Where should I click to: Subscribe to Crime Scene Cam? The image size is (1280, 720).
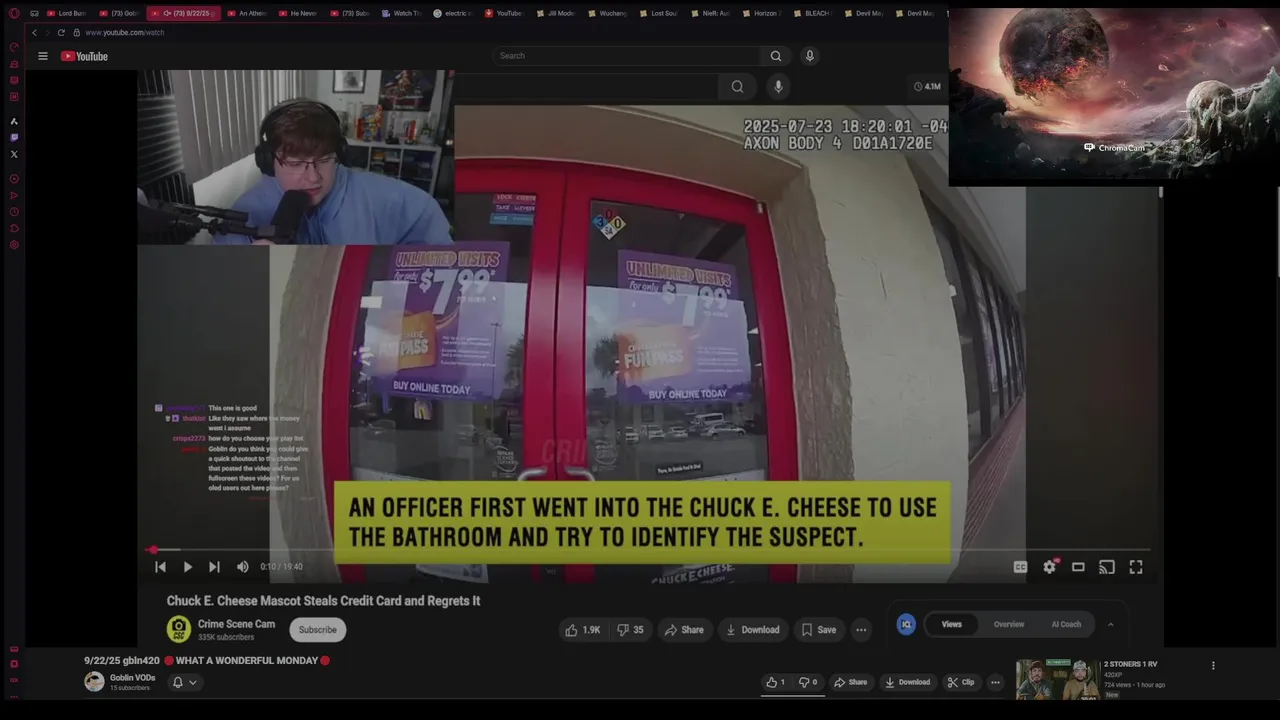coord(318,630)
